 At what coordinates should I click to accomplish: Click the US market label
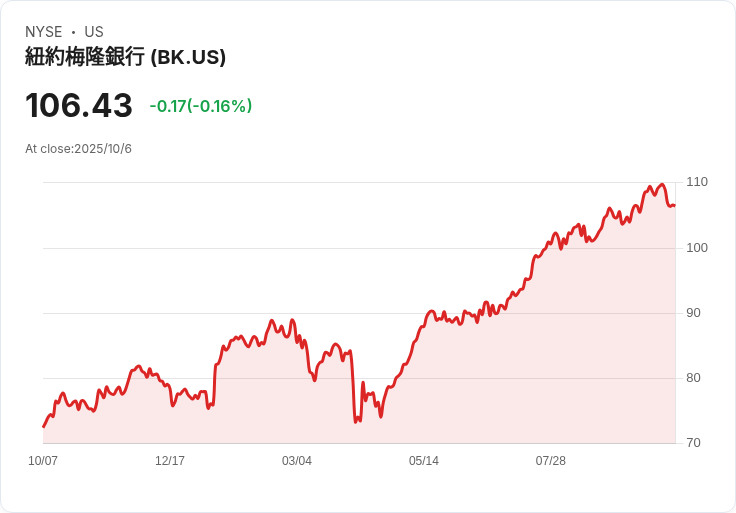click(x=94, y=32)
